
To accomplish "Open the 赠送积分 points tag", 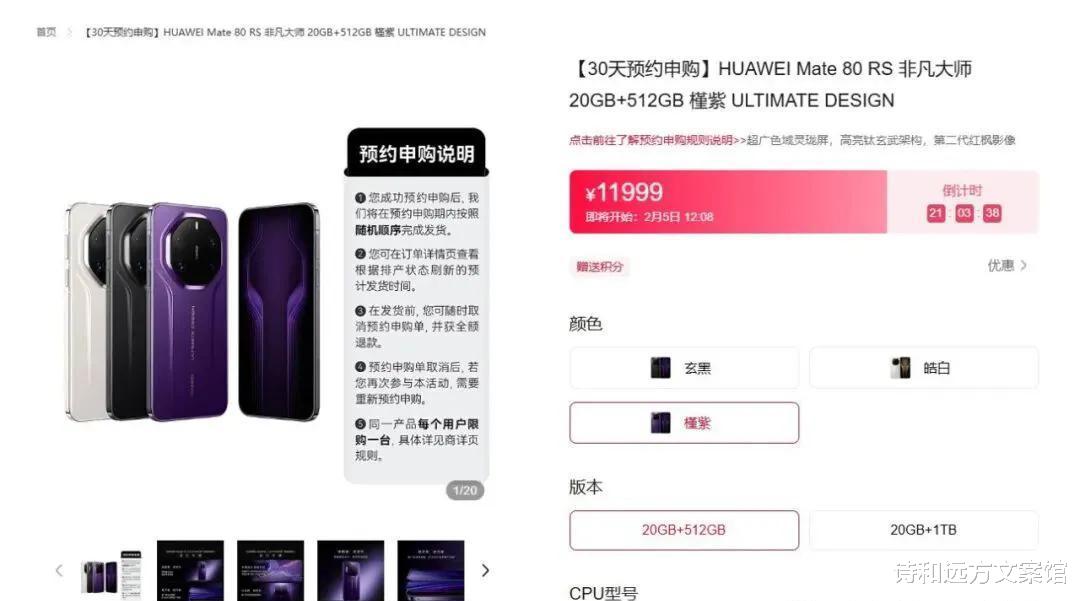I will (599, 266).
